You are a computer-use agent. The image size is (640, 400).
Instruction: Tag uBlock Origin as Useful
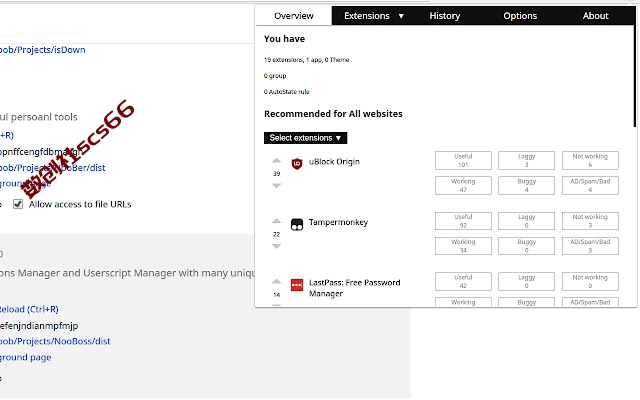(463, 160)
